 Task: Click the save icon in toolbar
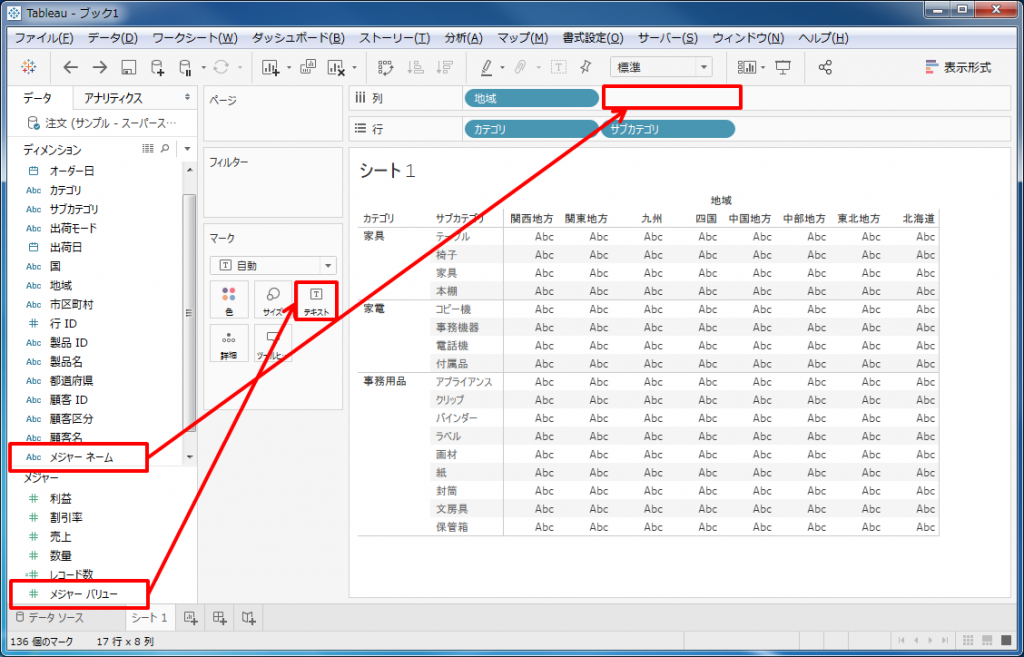128,67
